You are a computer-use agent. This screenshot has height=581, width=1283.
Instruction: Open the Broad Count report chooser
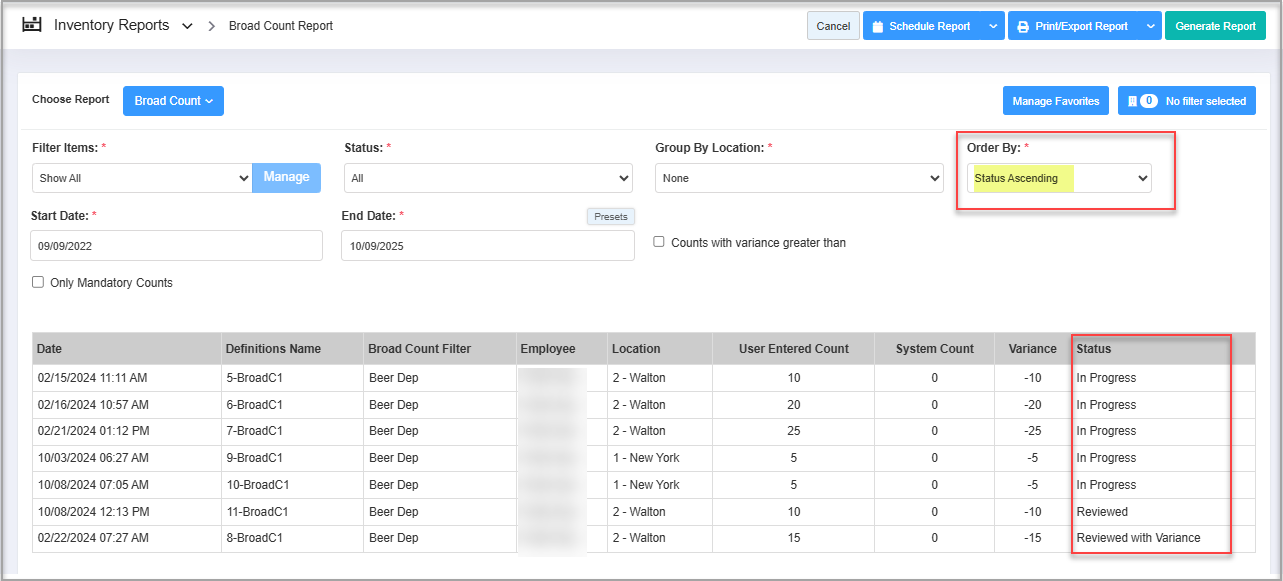[x=173, y=101]
